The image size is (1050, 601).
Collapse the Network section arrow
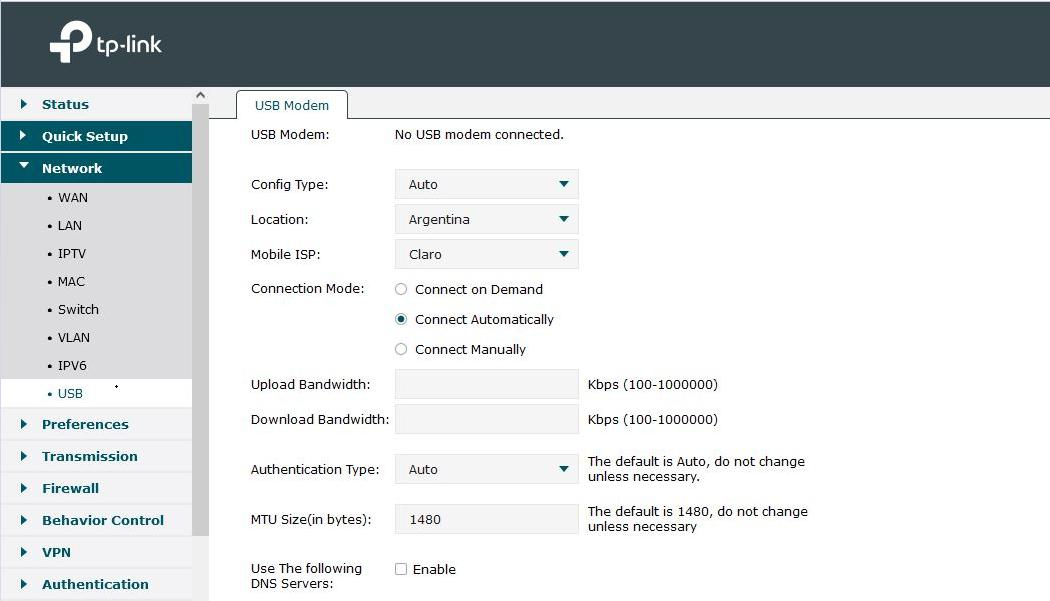24,168
